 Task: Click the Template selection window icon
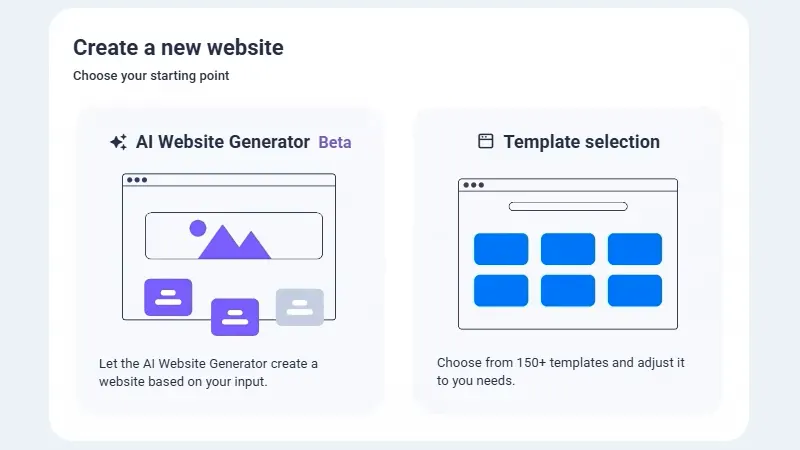tap(486, 142)
